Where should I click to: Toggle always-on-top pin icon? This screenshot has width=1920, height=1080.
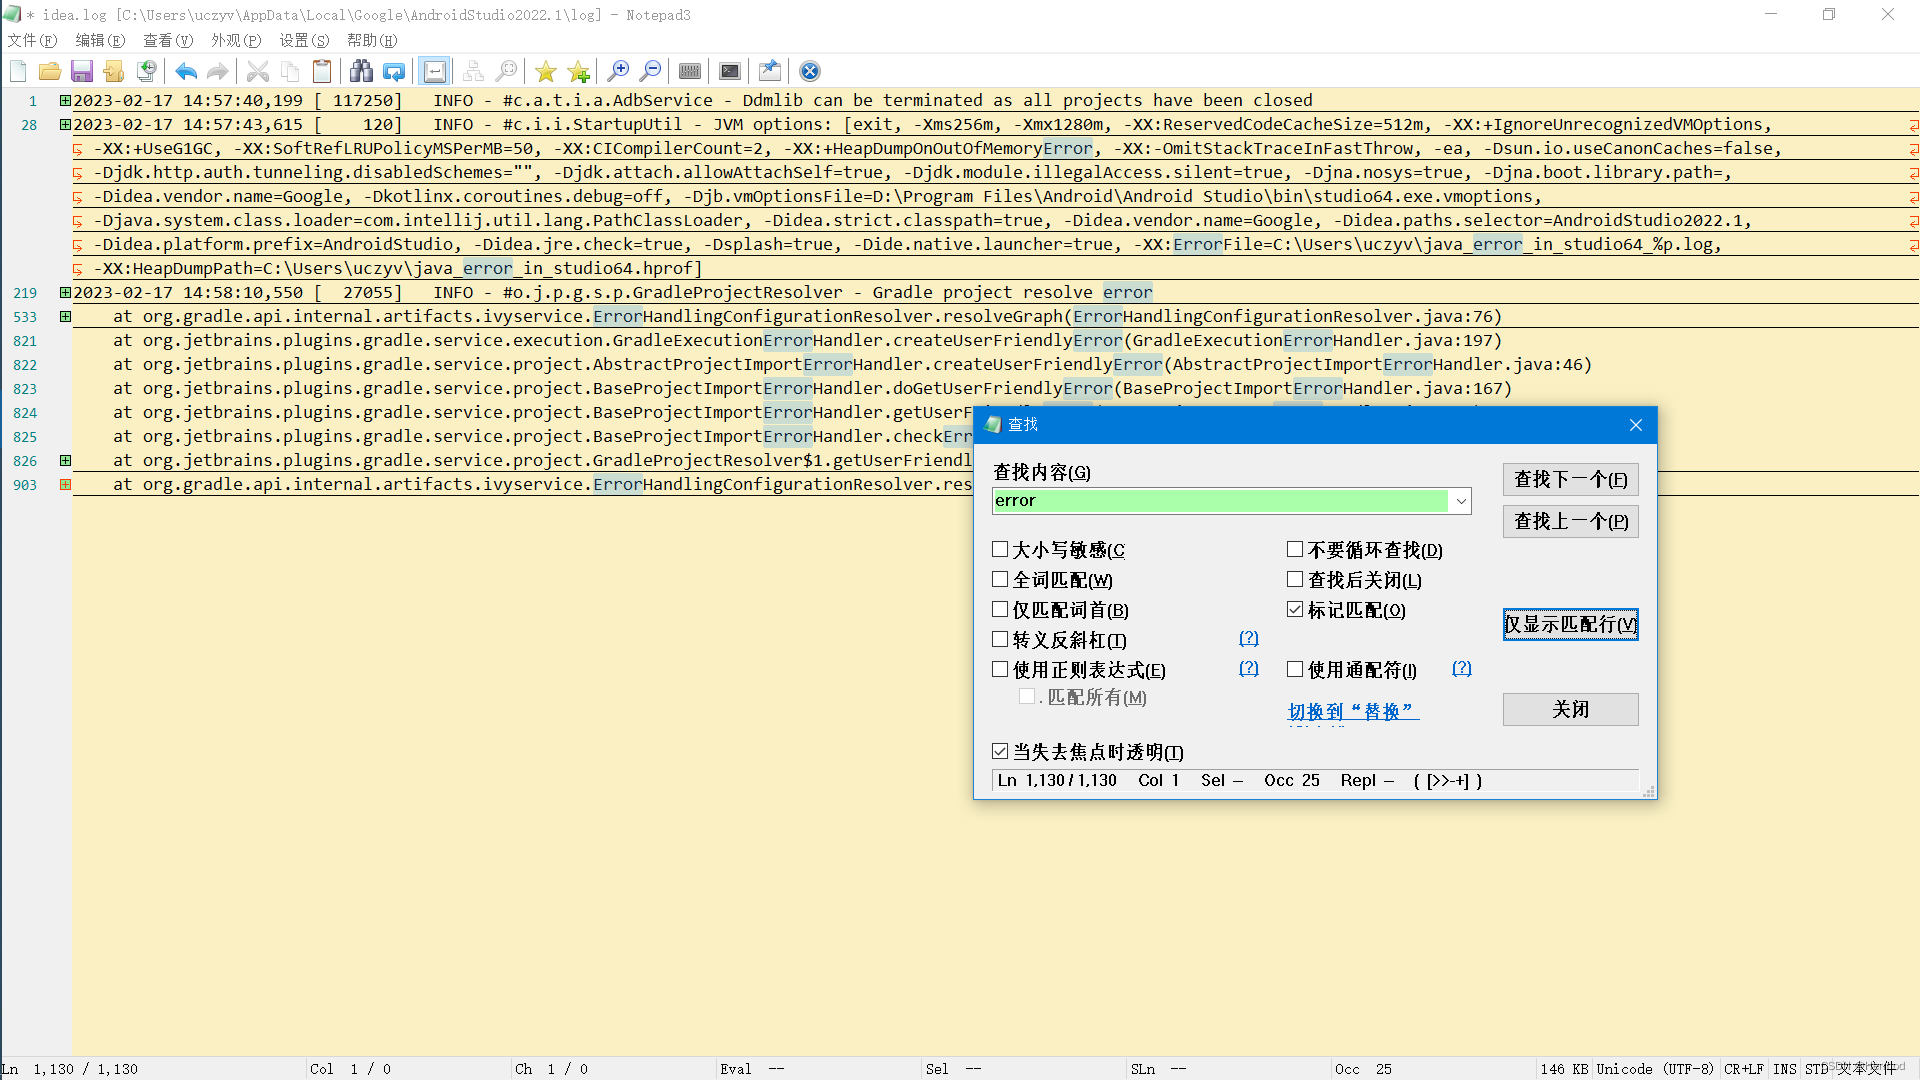pyautogui.click(x=770, y=71)
